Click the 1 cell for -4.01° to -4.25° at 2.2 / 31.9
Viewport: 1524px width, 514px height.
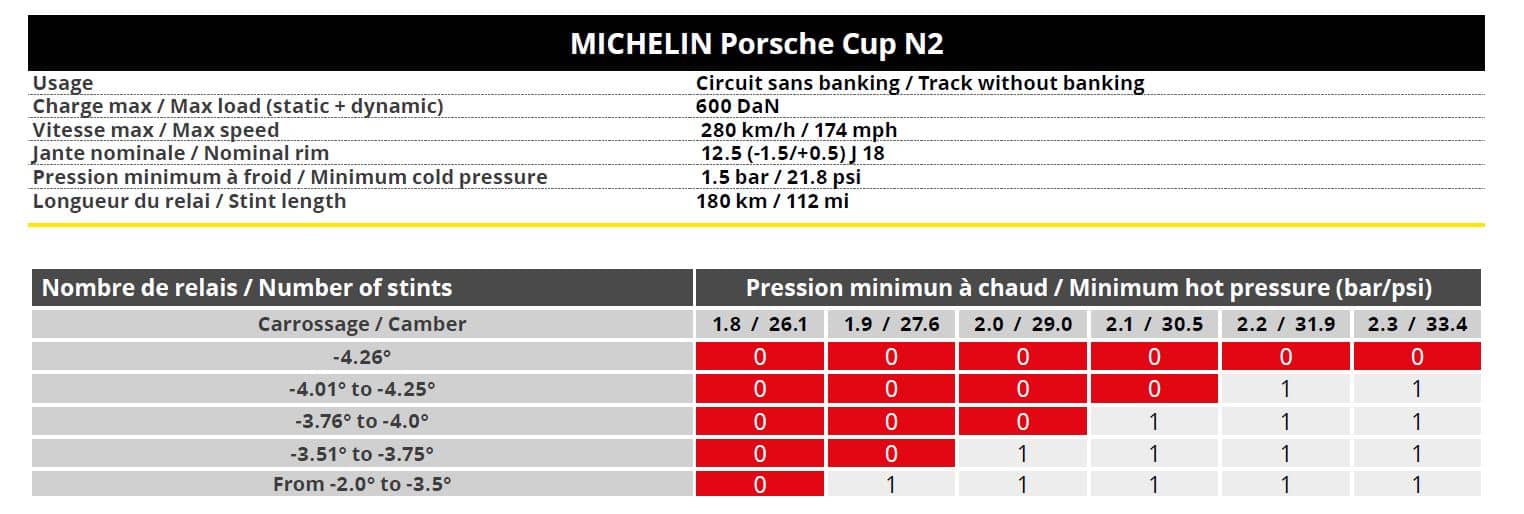pyautogui.click(x=1285, y=389)
